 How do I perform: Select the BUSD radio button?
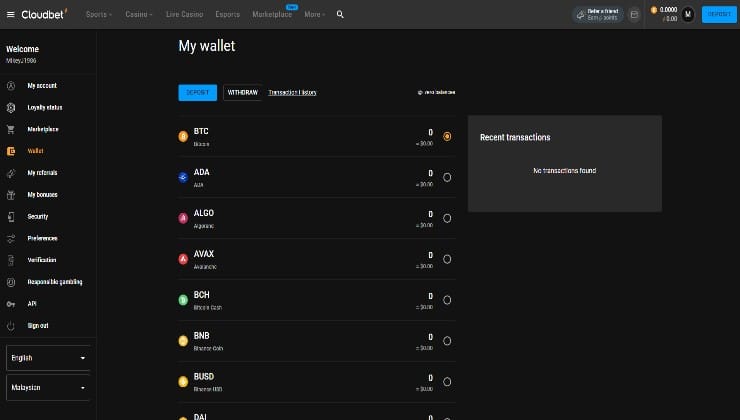tap(447, 382)
